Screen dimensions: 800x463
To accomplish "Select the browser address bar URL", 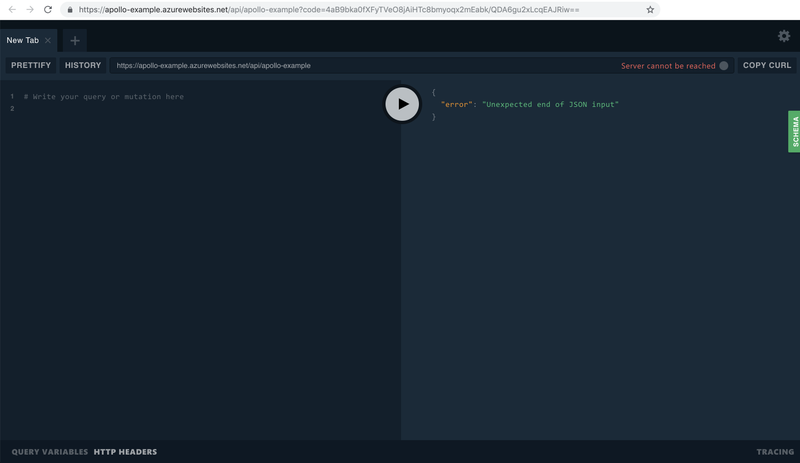I will (x=330, y=9).
